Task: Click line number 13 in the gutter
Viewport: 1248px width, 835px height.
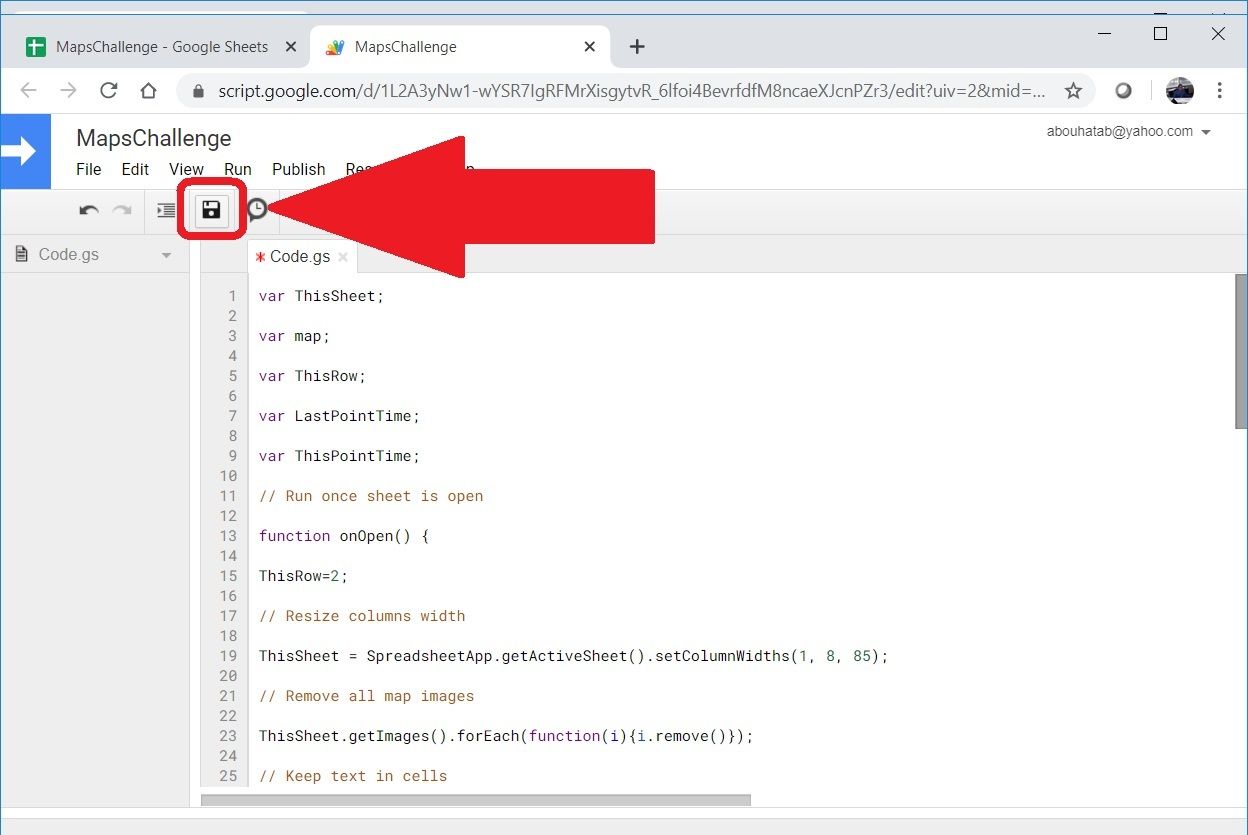Action: point(228,536)
